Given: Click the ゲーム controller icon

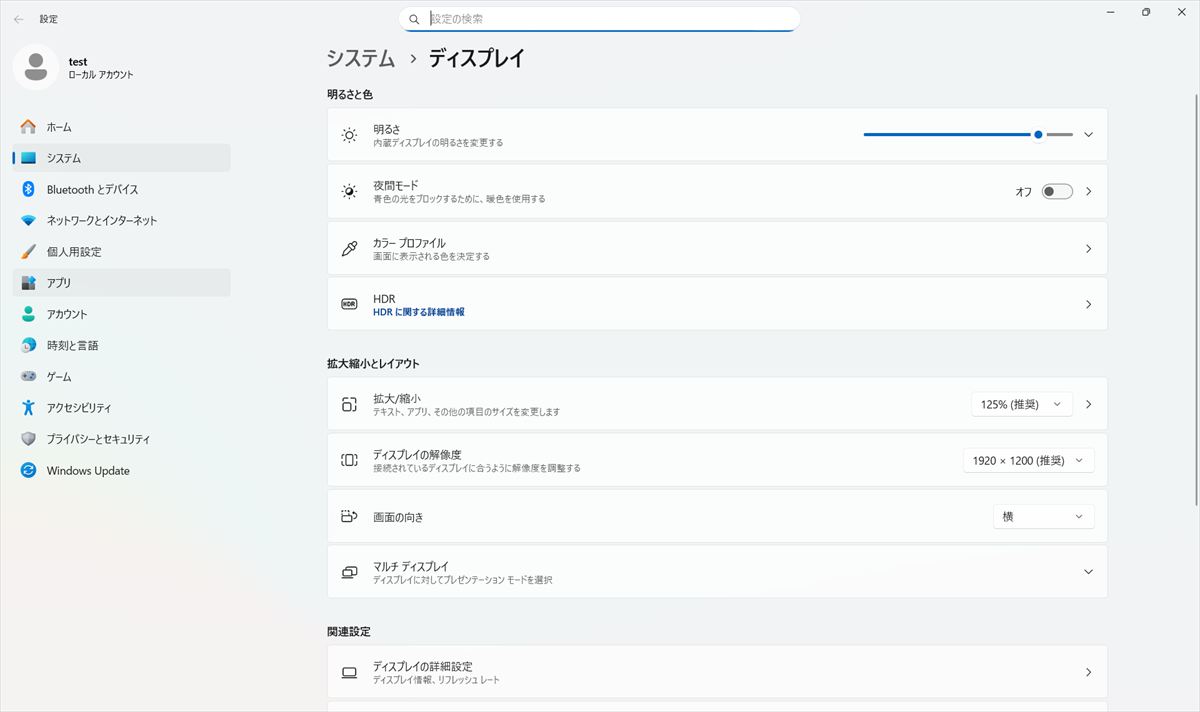Looking at the screenshot, I should click(x=28, y=377).
